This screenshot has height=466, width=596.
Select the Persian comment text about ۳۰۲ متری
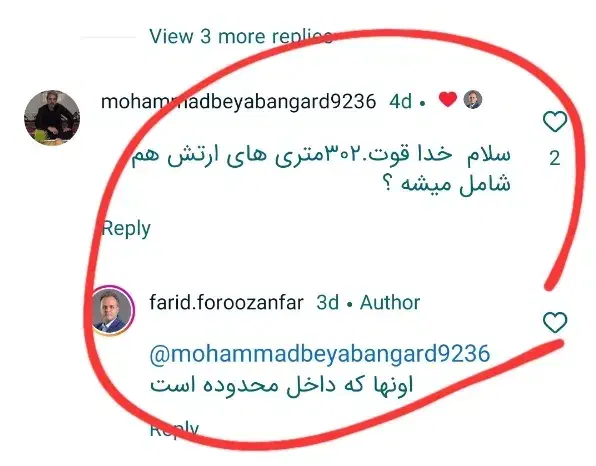tap(320, 170)
